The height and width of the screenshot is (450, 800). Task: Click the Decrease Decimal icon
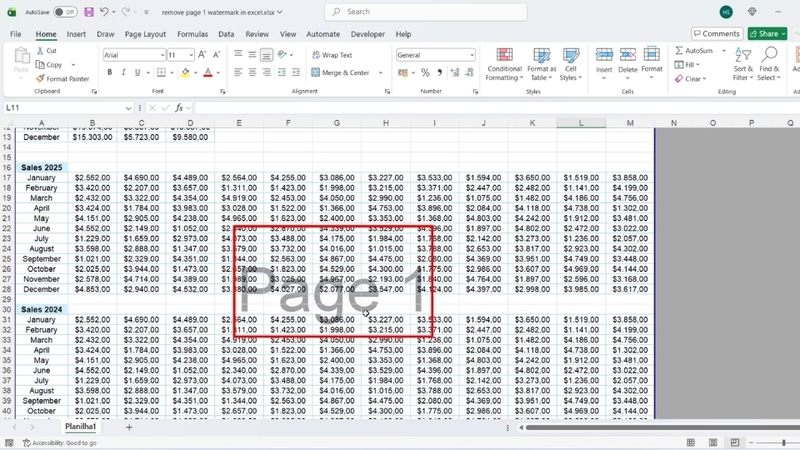pos(469,73)
